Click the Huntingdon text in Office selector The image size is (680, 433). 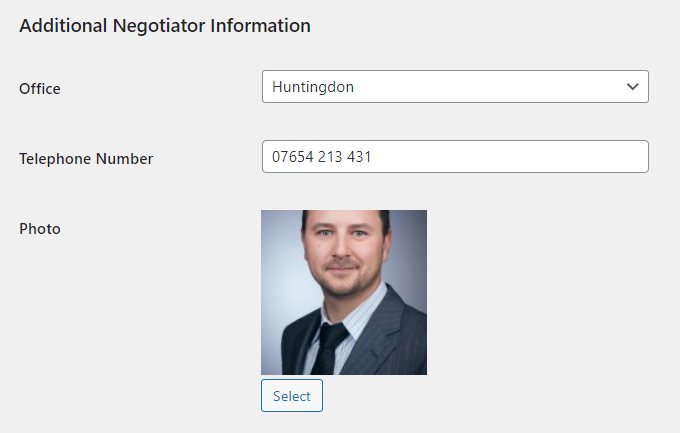(313, 87)
